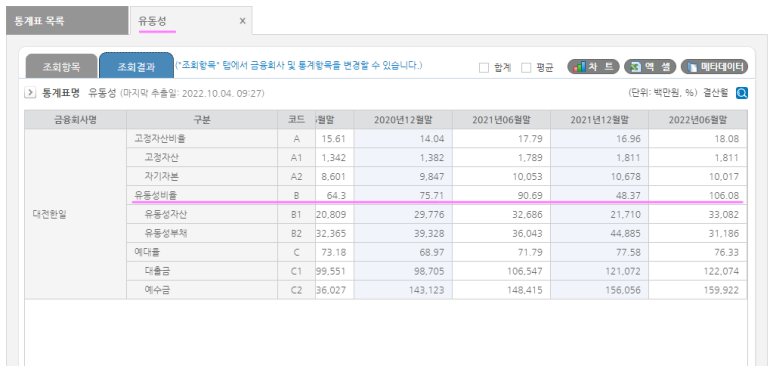Open the 차트 chart button

594,67
